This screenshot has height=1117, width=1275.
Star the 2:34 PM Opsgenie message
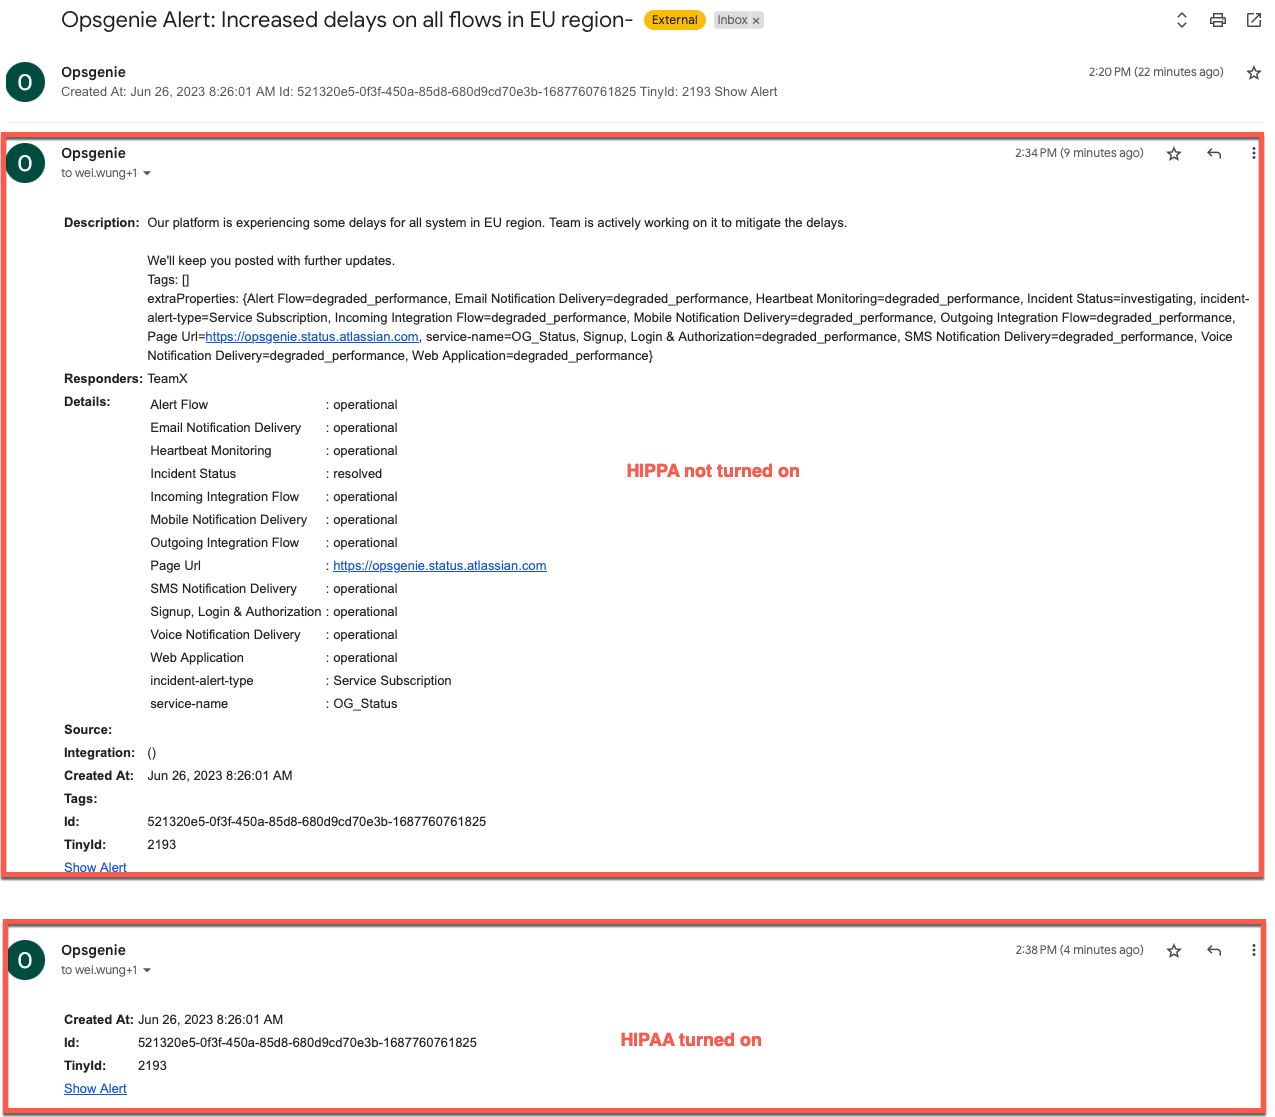coord(1173,153)
